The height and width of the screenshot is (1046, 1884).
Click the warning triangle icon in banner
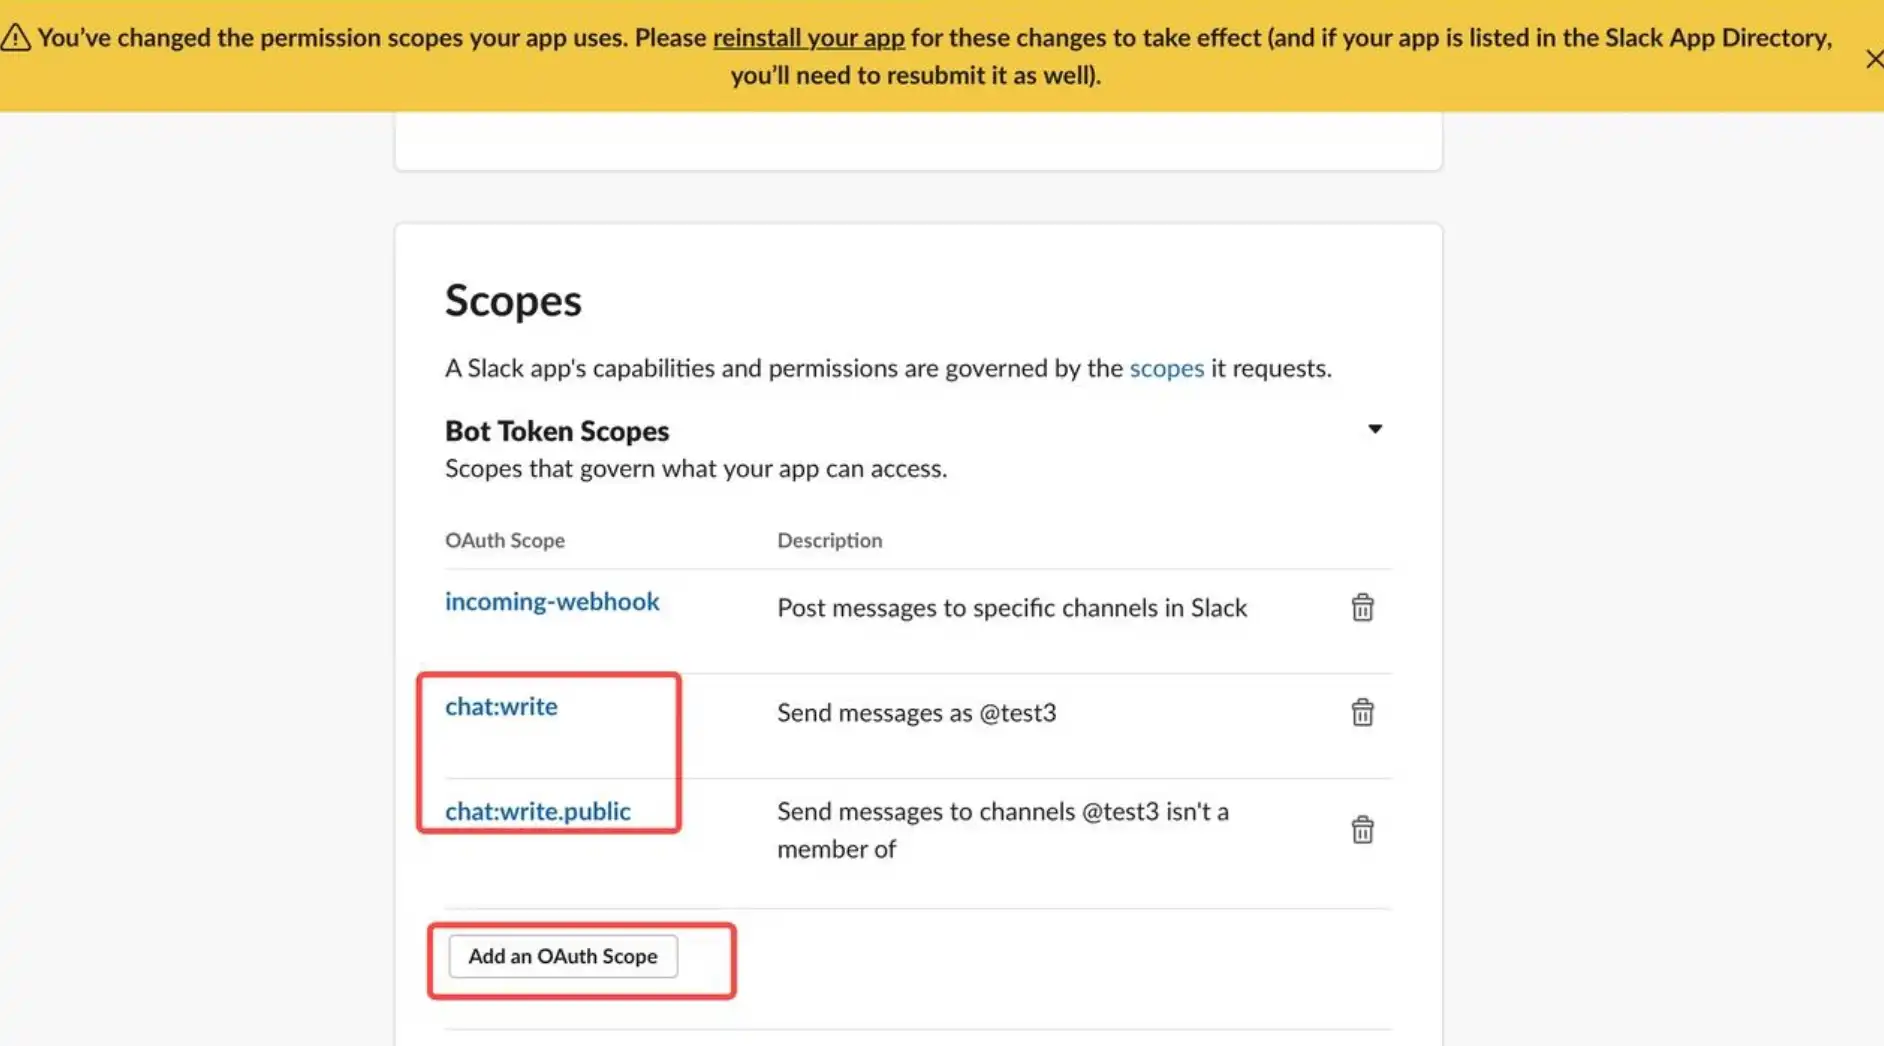(16, 39)
